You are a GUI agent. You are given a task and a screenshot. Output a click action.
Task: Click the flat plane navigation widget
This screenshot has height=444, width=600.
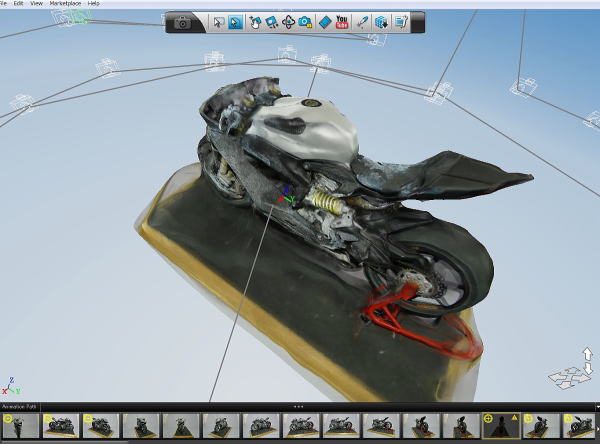click(x=569, y=378)
